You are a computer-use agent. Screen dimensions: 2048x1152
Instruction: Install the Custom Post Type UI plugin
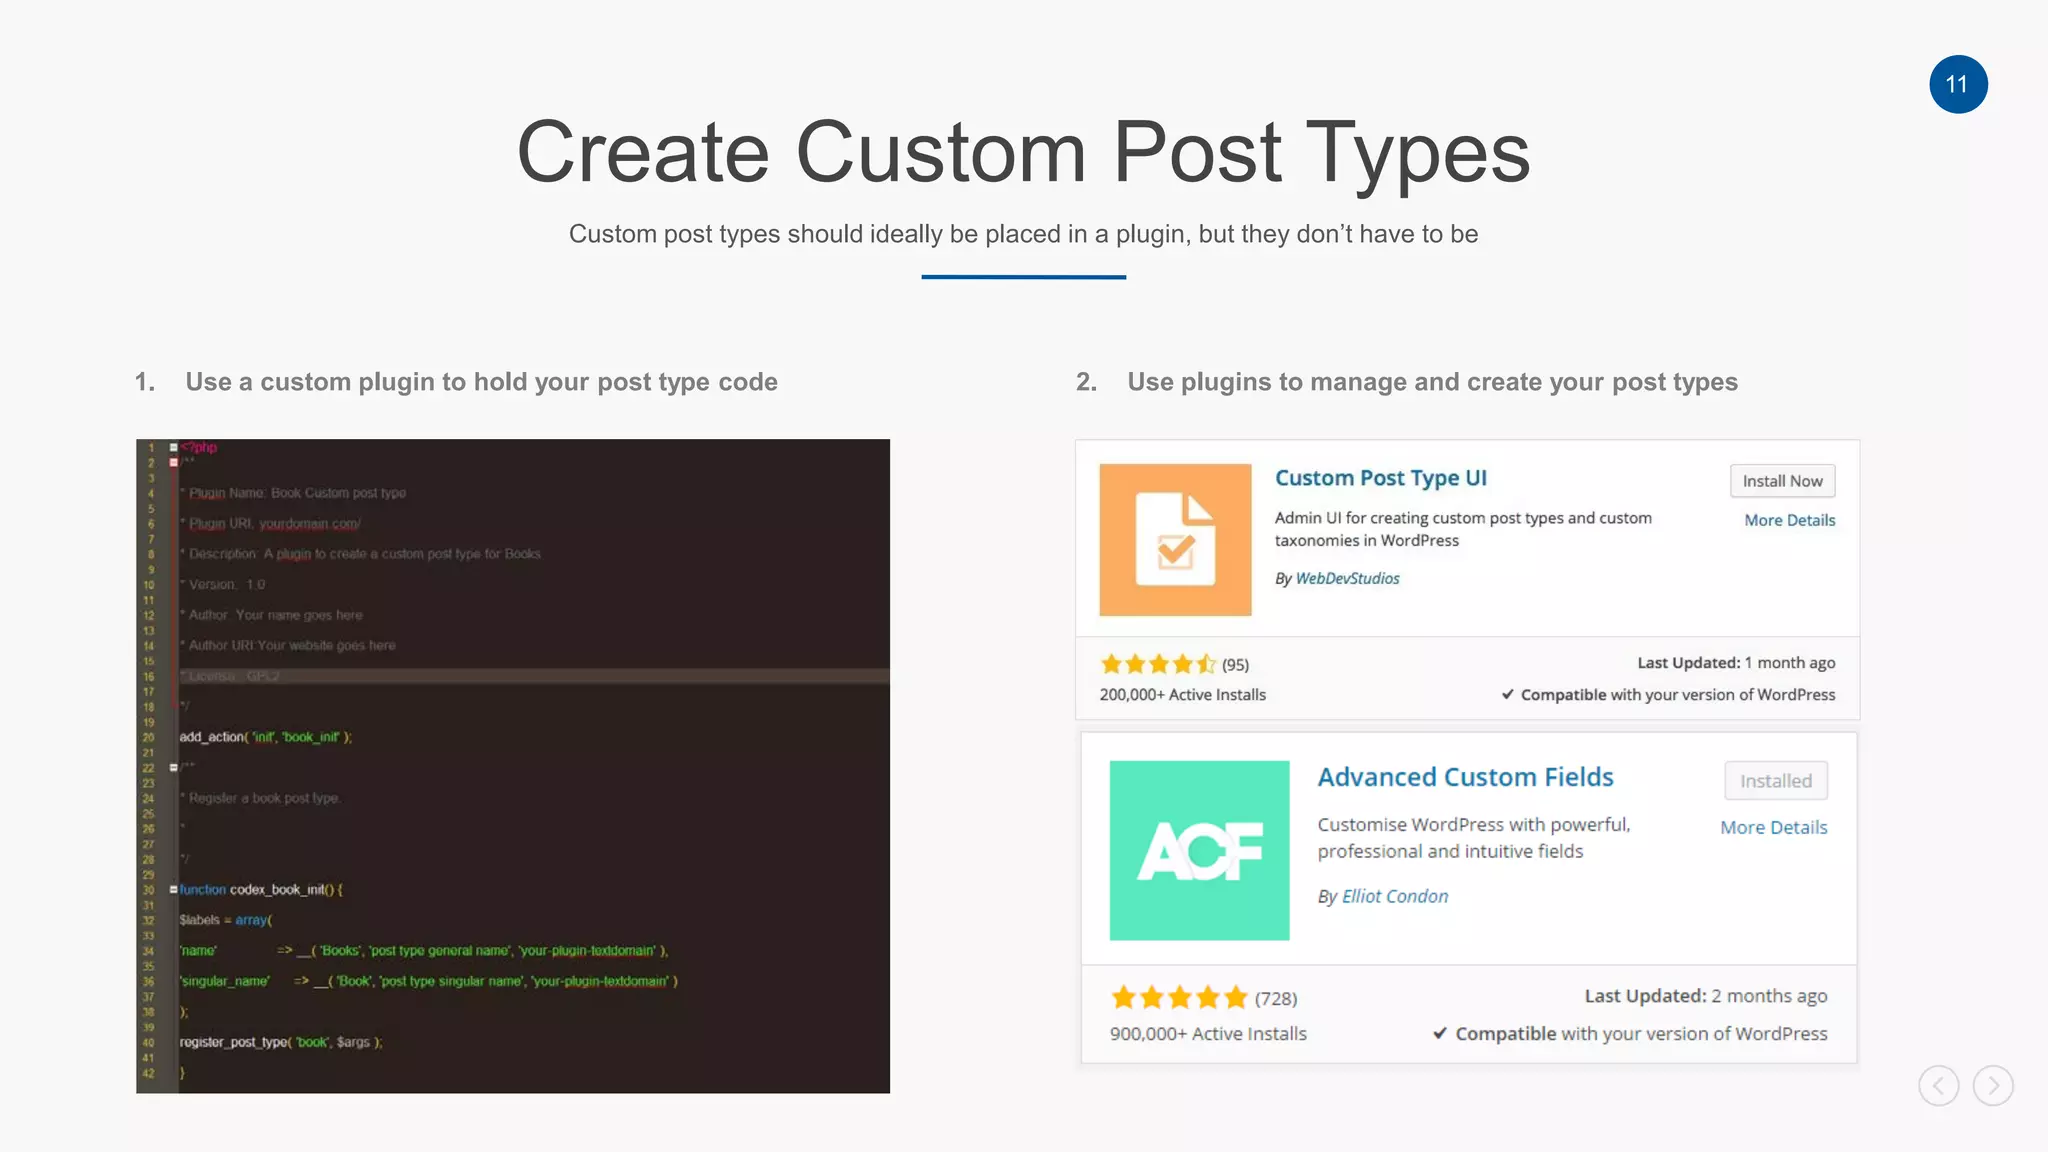[1782, 481]
